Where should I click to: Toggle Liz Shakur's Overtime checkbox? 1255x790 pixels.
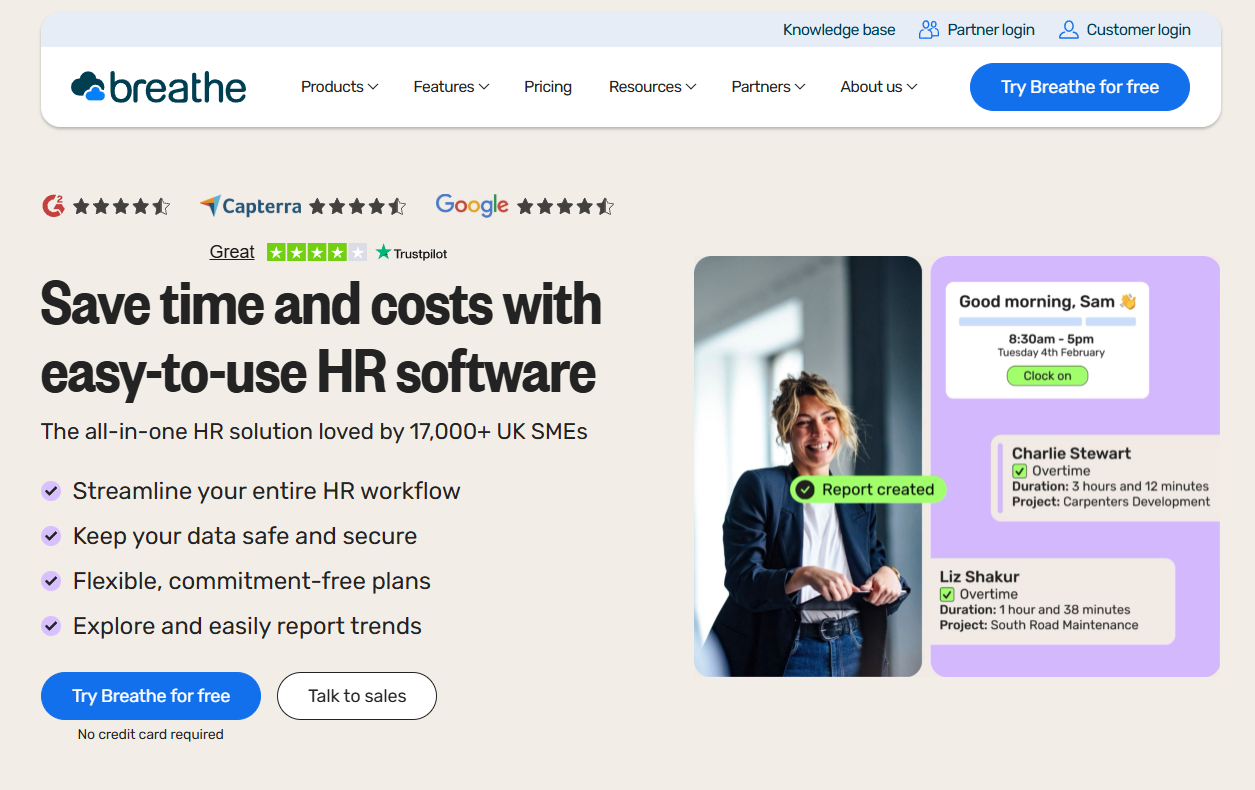pyautogui.click(x=947, y=593)
